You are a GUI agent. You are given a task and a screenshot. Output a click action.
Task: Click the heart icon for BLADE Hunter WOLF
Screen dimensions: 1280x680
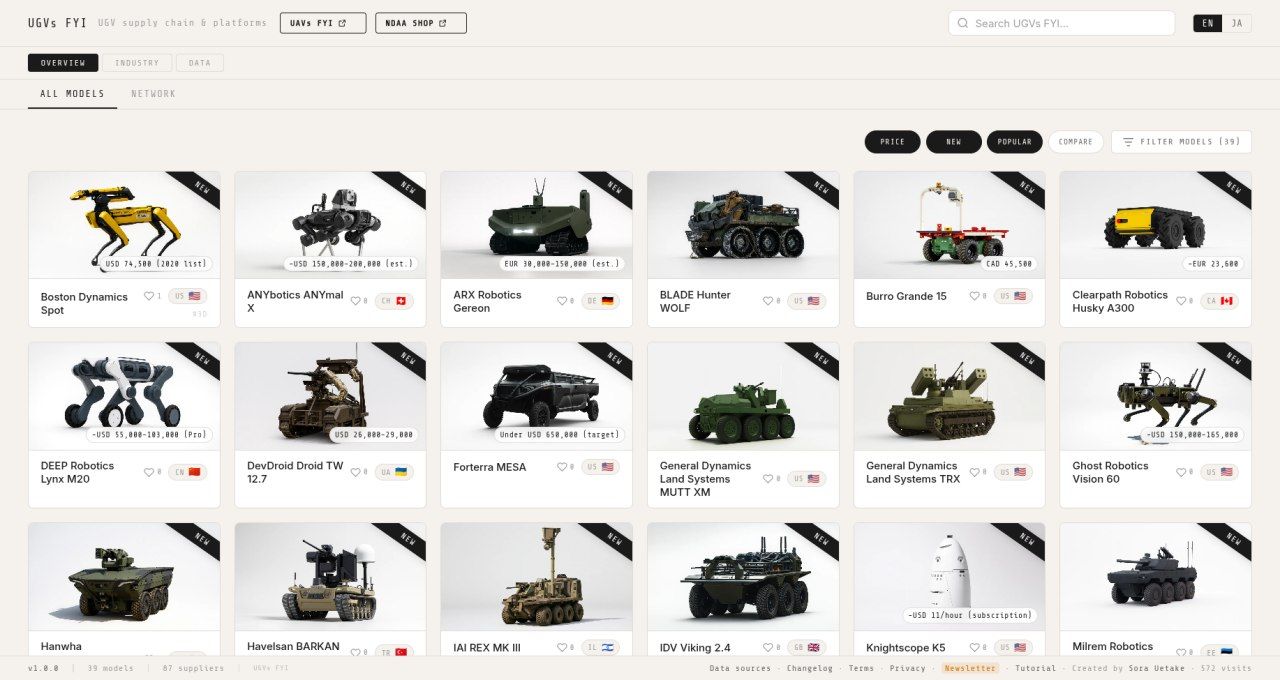click(768, 301)
